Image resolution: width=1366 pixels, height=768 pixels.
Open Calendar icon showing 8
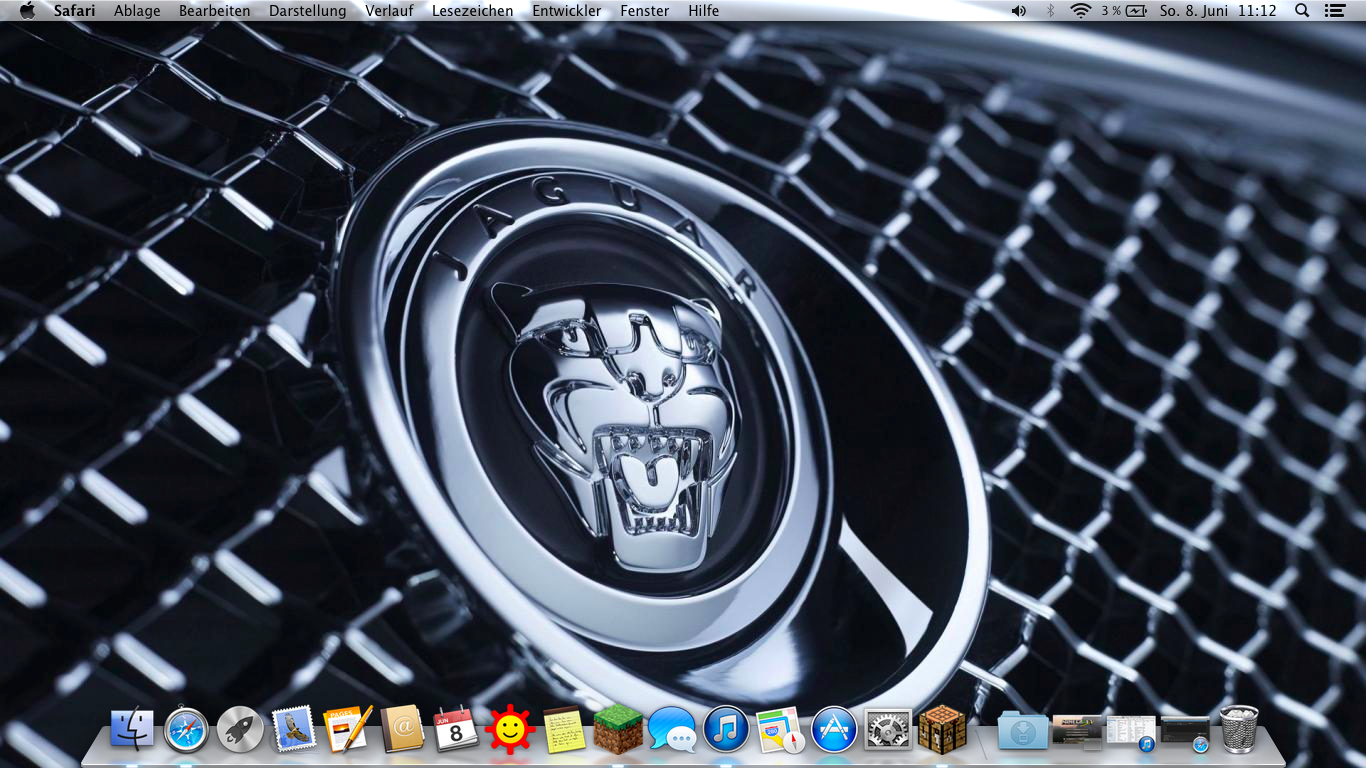point(456,729)
